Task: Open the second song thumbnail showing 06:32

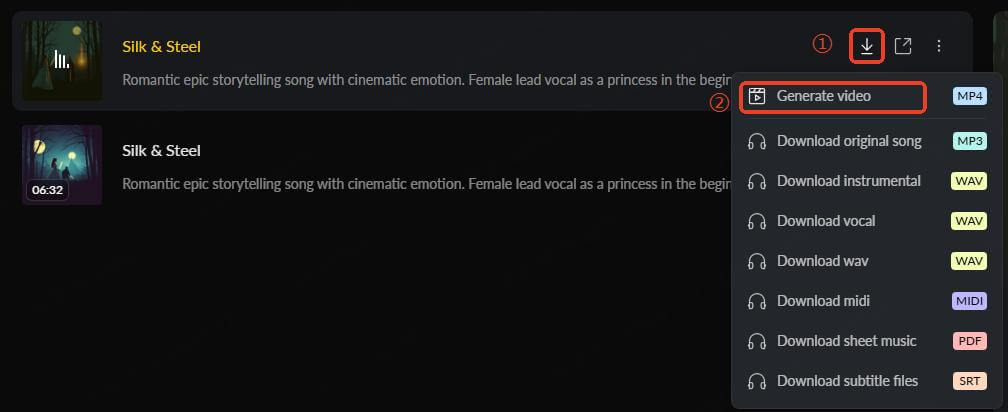Action: [x=62, y=164]
